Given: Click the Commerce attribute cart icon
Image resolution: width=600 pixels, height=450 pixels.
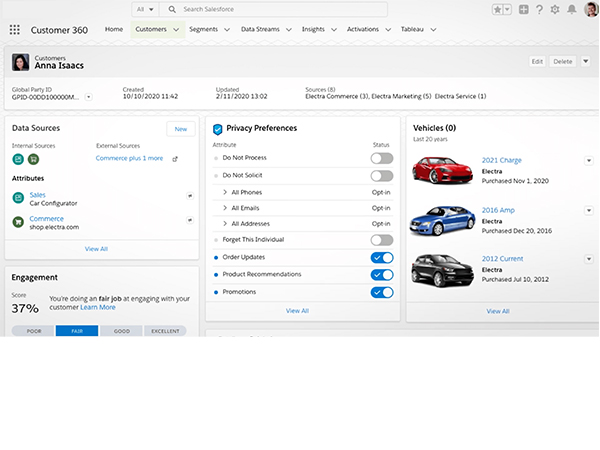Looking at the screenshot, I should coord(18,222).
